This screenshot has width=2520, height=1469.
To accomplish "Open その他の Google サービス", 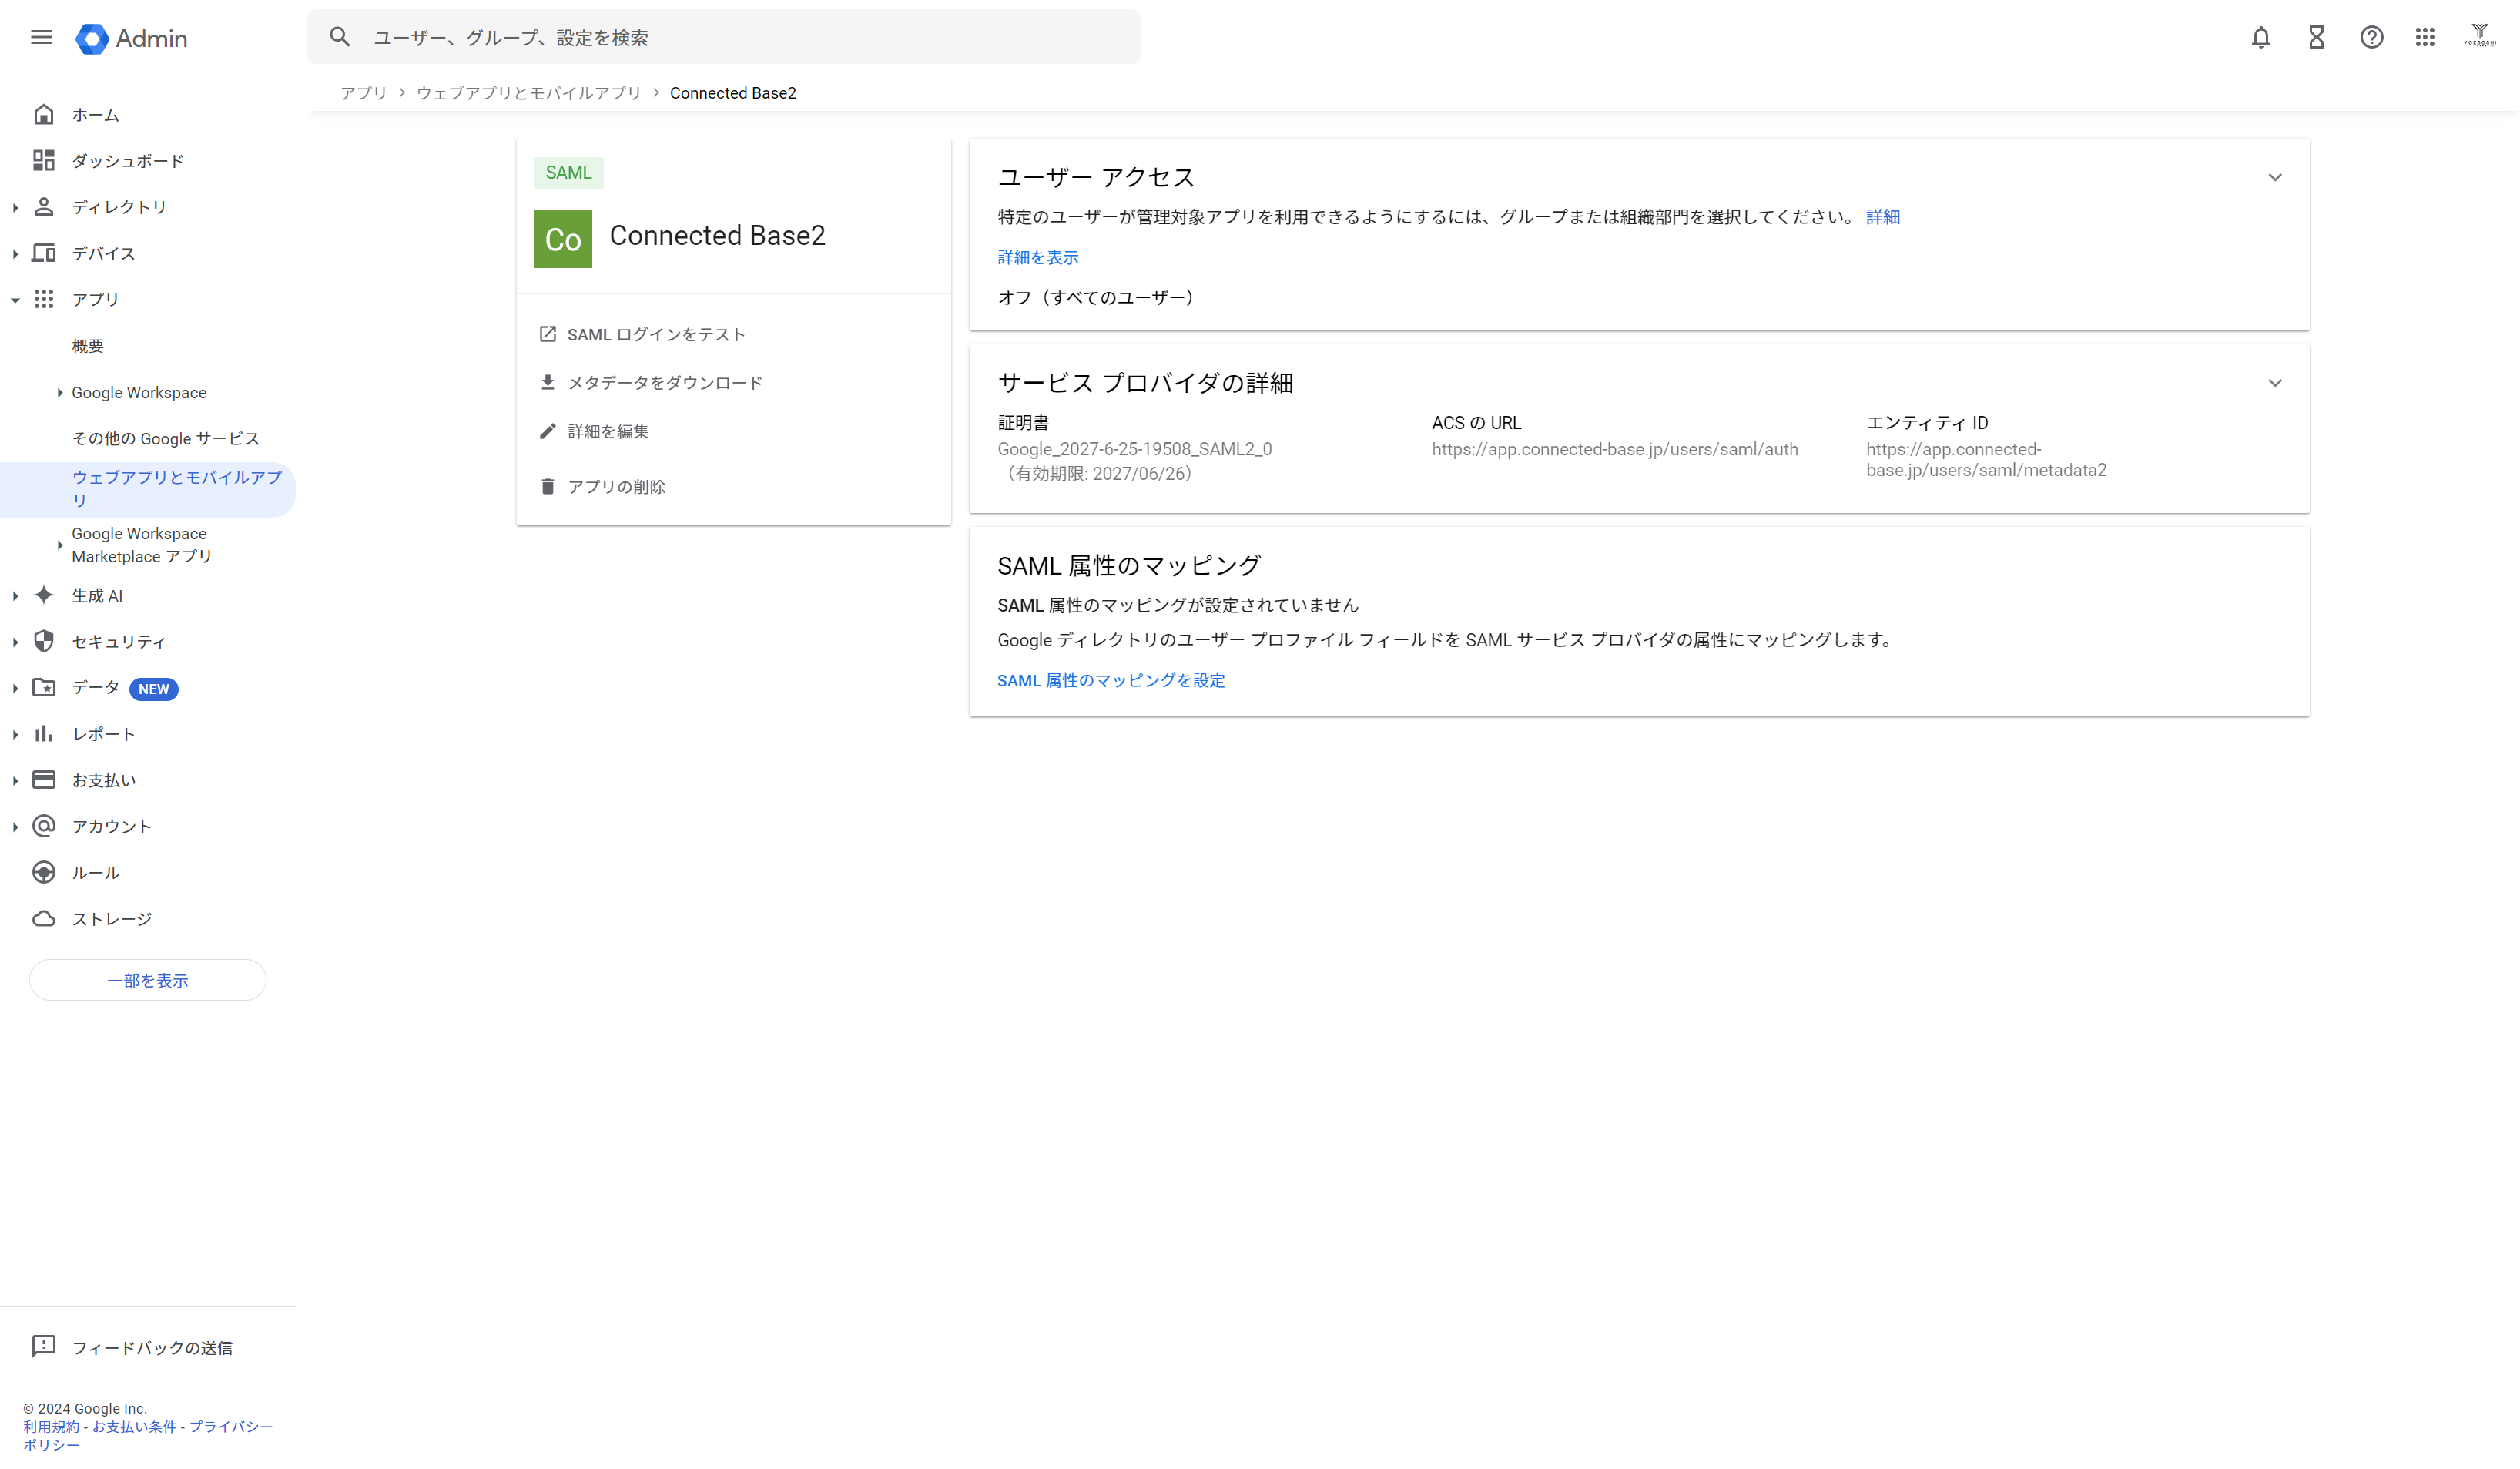I will [x=165, y=438].
